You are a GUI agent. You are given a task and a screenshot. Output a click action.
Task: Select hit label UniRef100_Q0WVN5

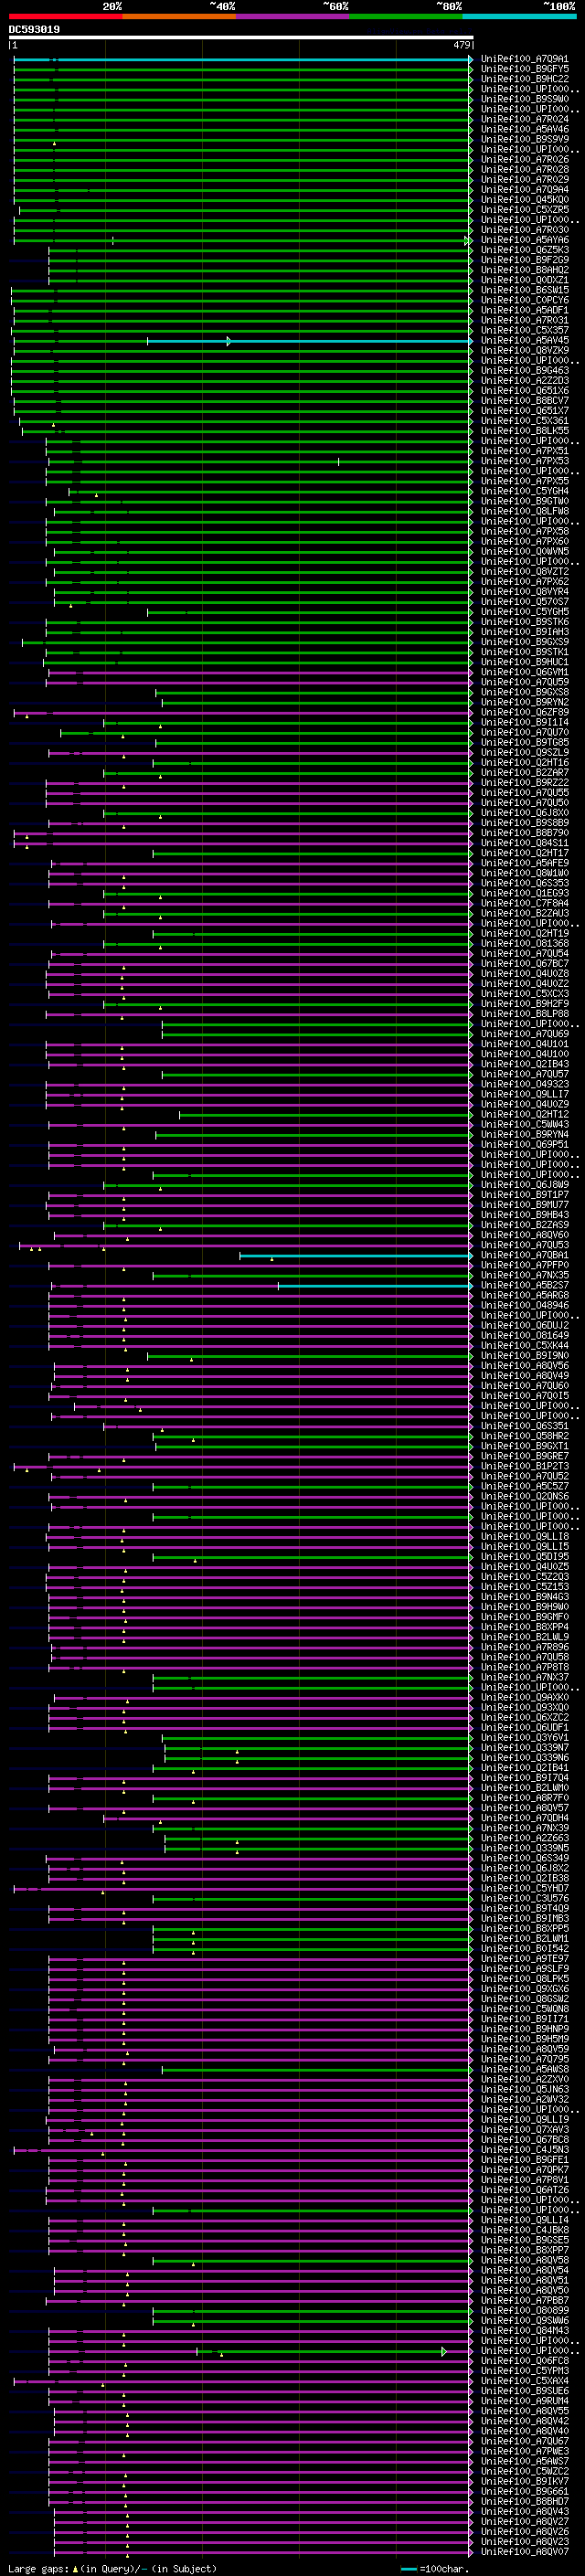pos(524,552)
